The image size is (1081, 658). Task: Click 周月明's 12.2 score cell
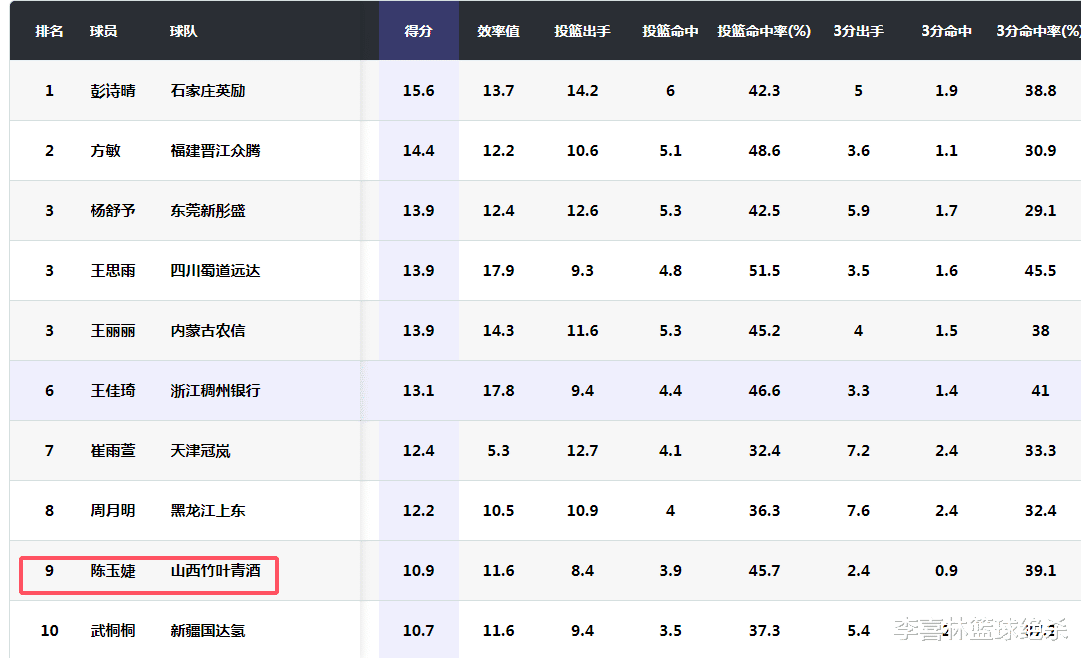418,511
